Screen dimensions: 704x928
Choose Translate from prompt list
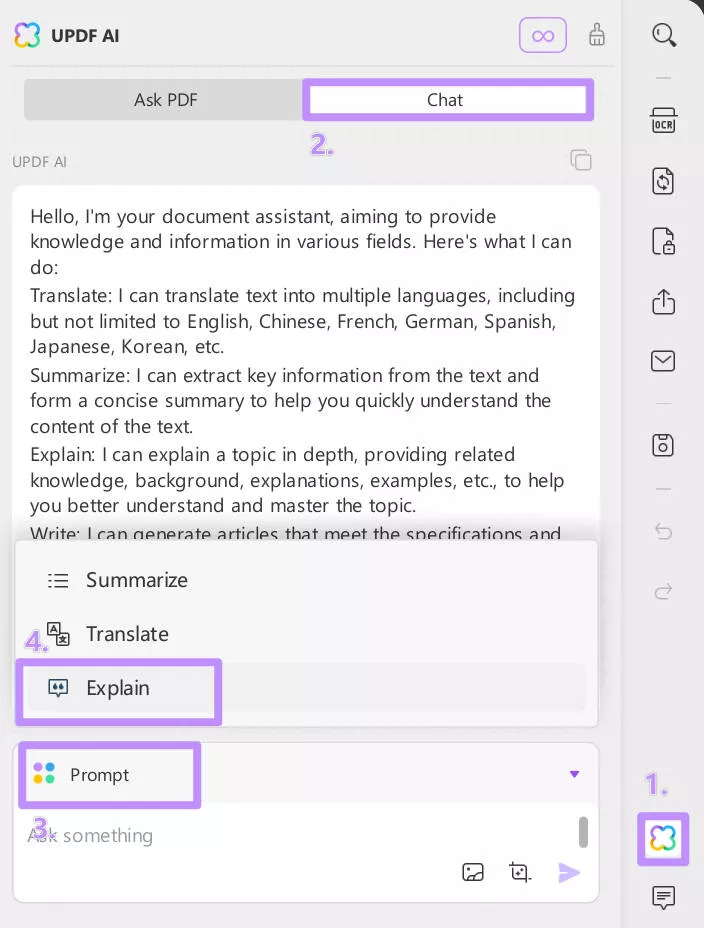tap(306, 634)
